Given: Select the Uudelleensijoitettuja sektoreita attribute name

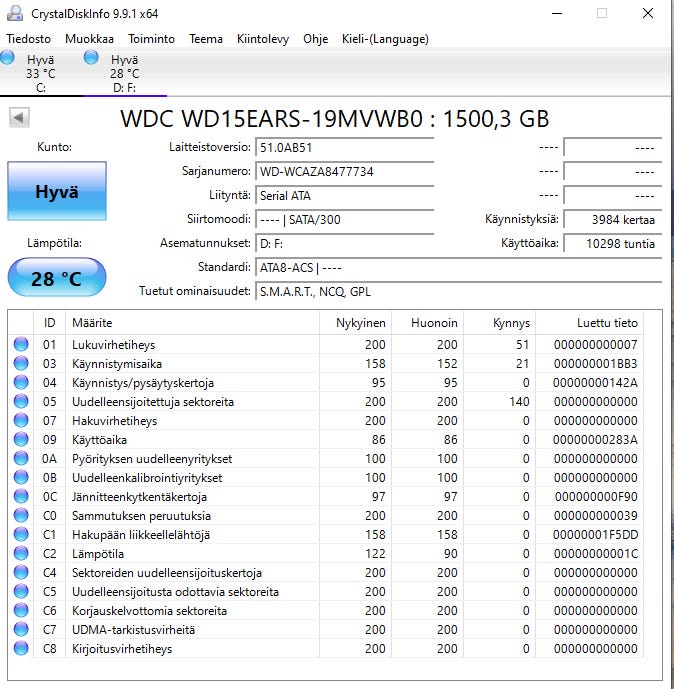Looking at the screenshot, I should pyautogui.click(x=153, y=402).
